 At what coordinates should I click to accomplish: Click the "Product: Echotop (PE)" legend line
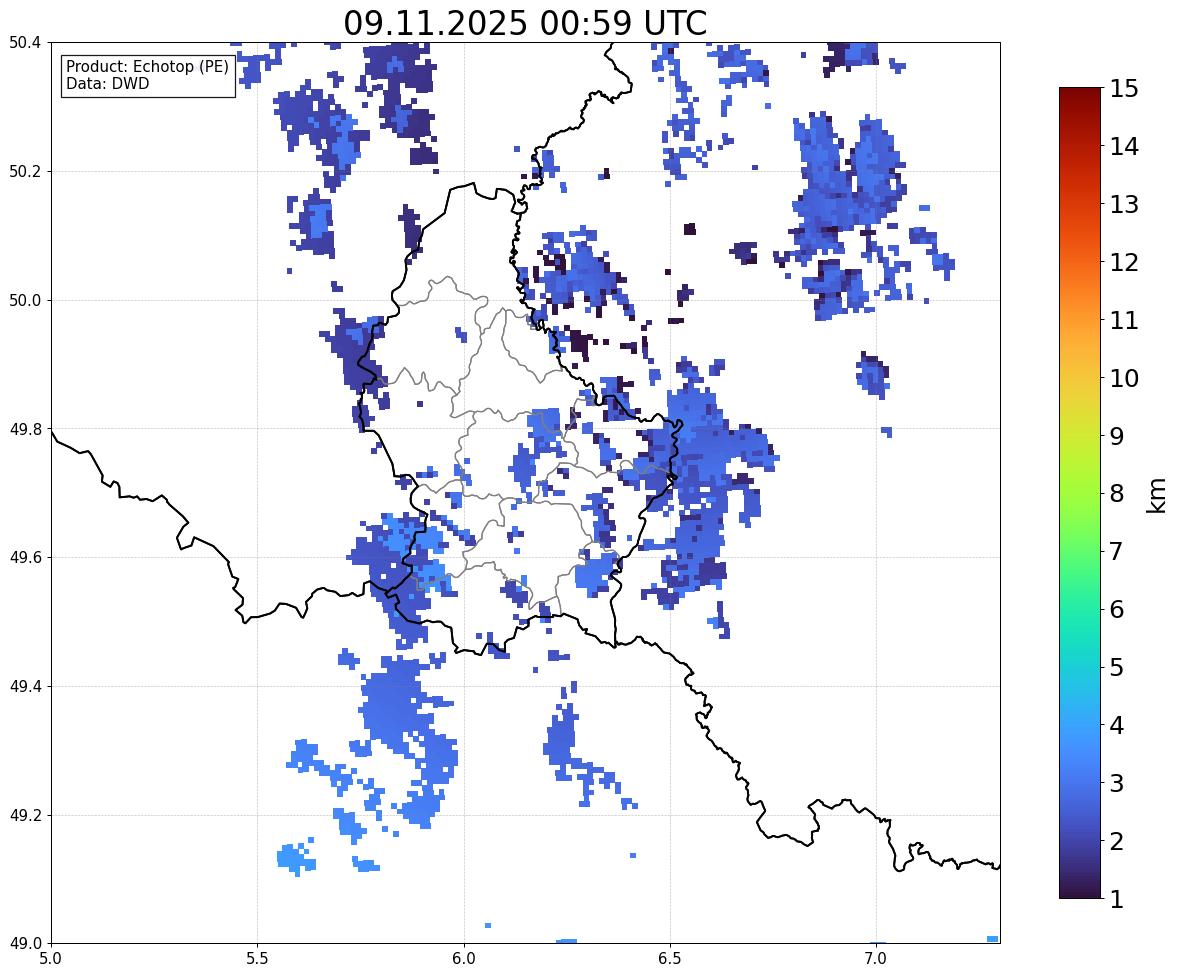click(147, 67)
